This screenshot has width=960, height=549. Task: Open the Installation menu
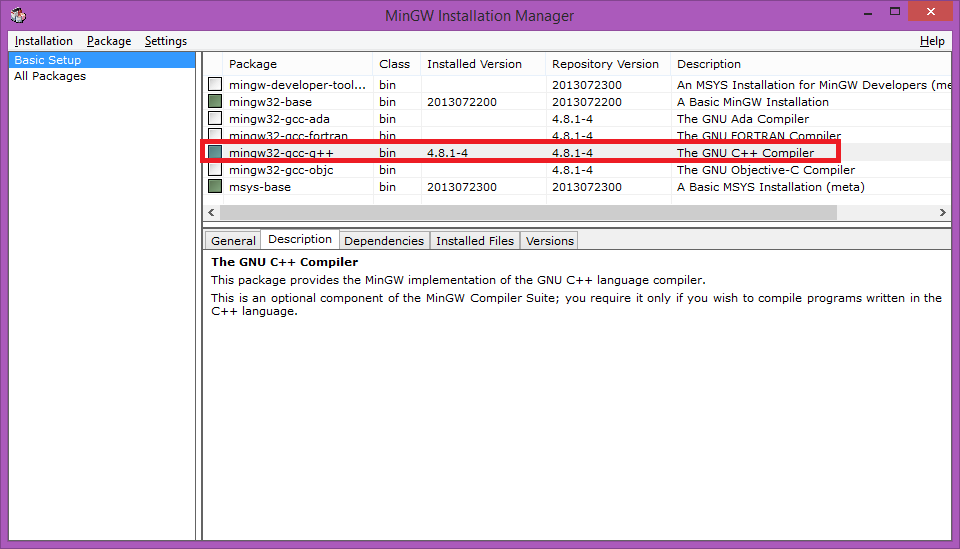43,41
